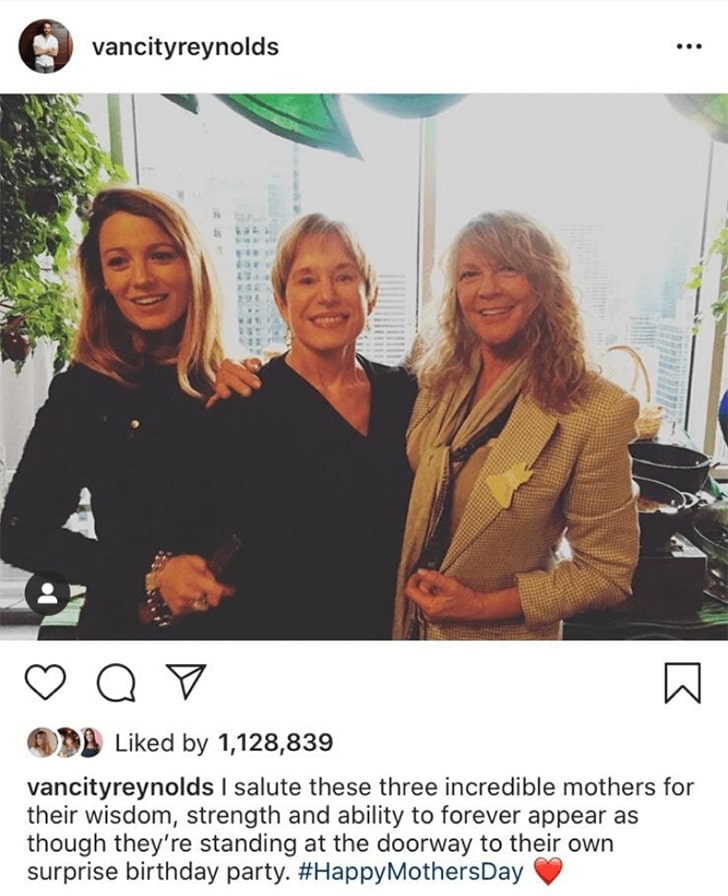Open vancityreynolds username in the caption
Screen dimensions: 728x896
[x=120, y=787]
